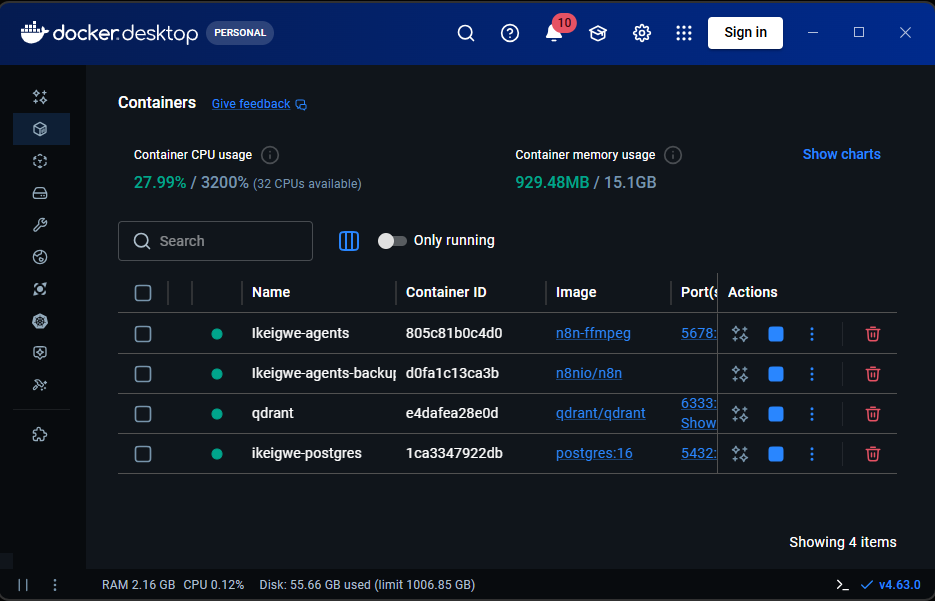
Task: Sort by the Container ID column header
Action: 446,293
